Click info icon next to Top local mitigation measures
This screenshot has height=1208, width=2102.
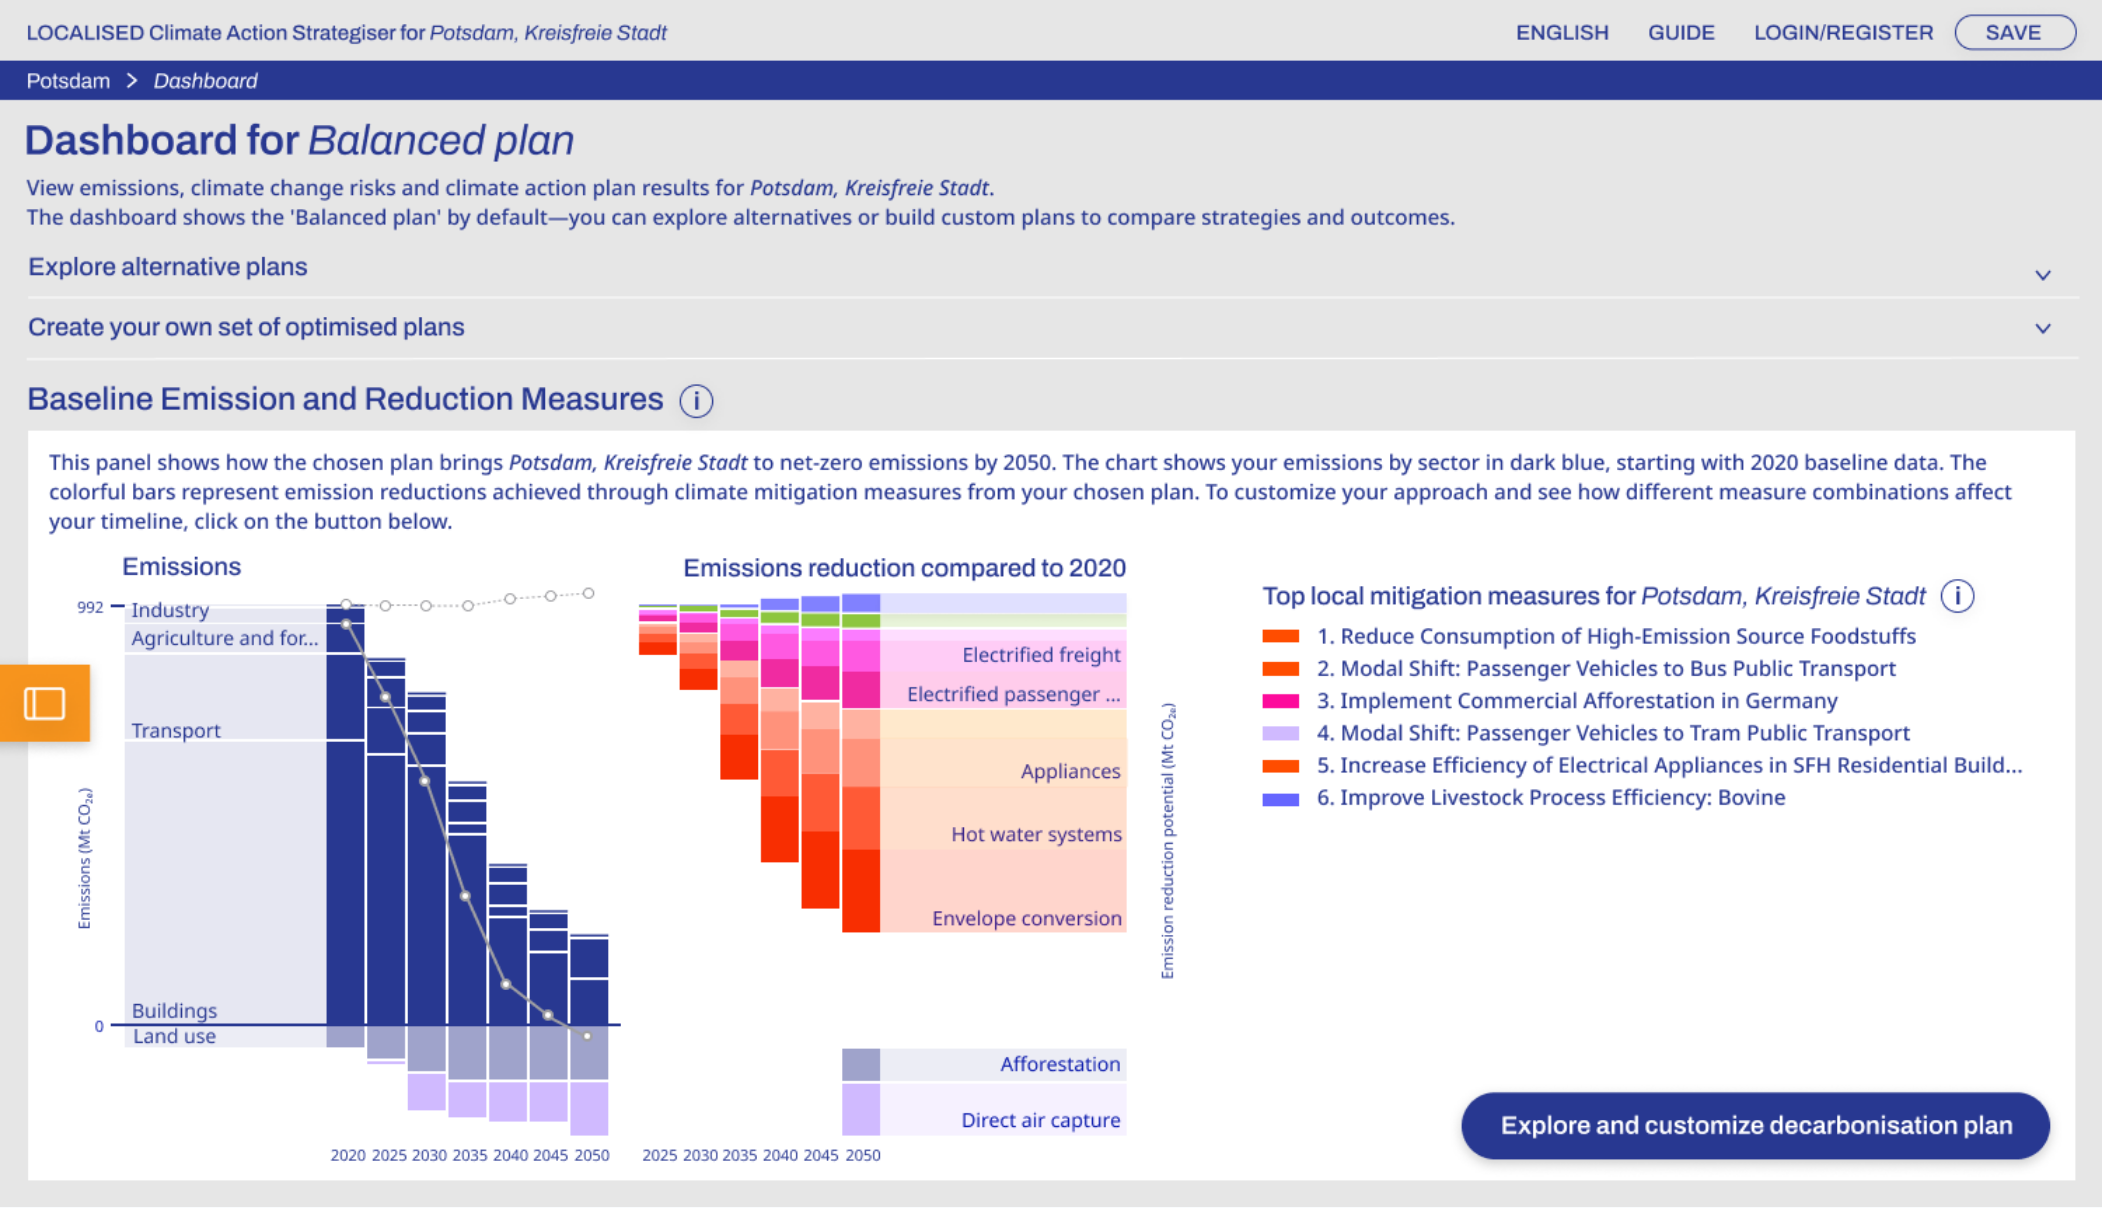pos(1956,596)
